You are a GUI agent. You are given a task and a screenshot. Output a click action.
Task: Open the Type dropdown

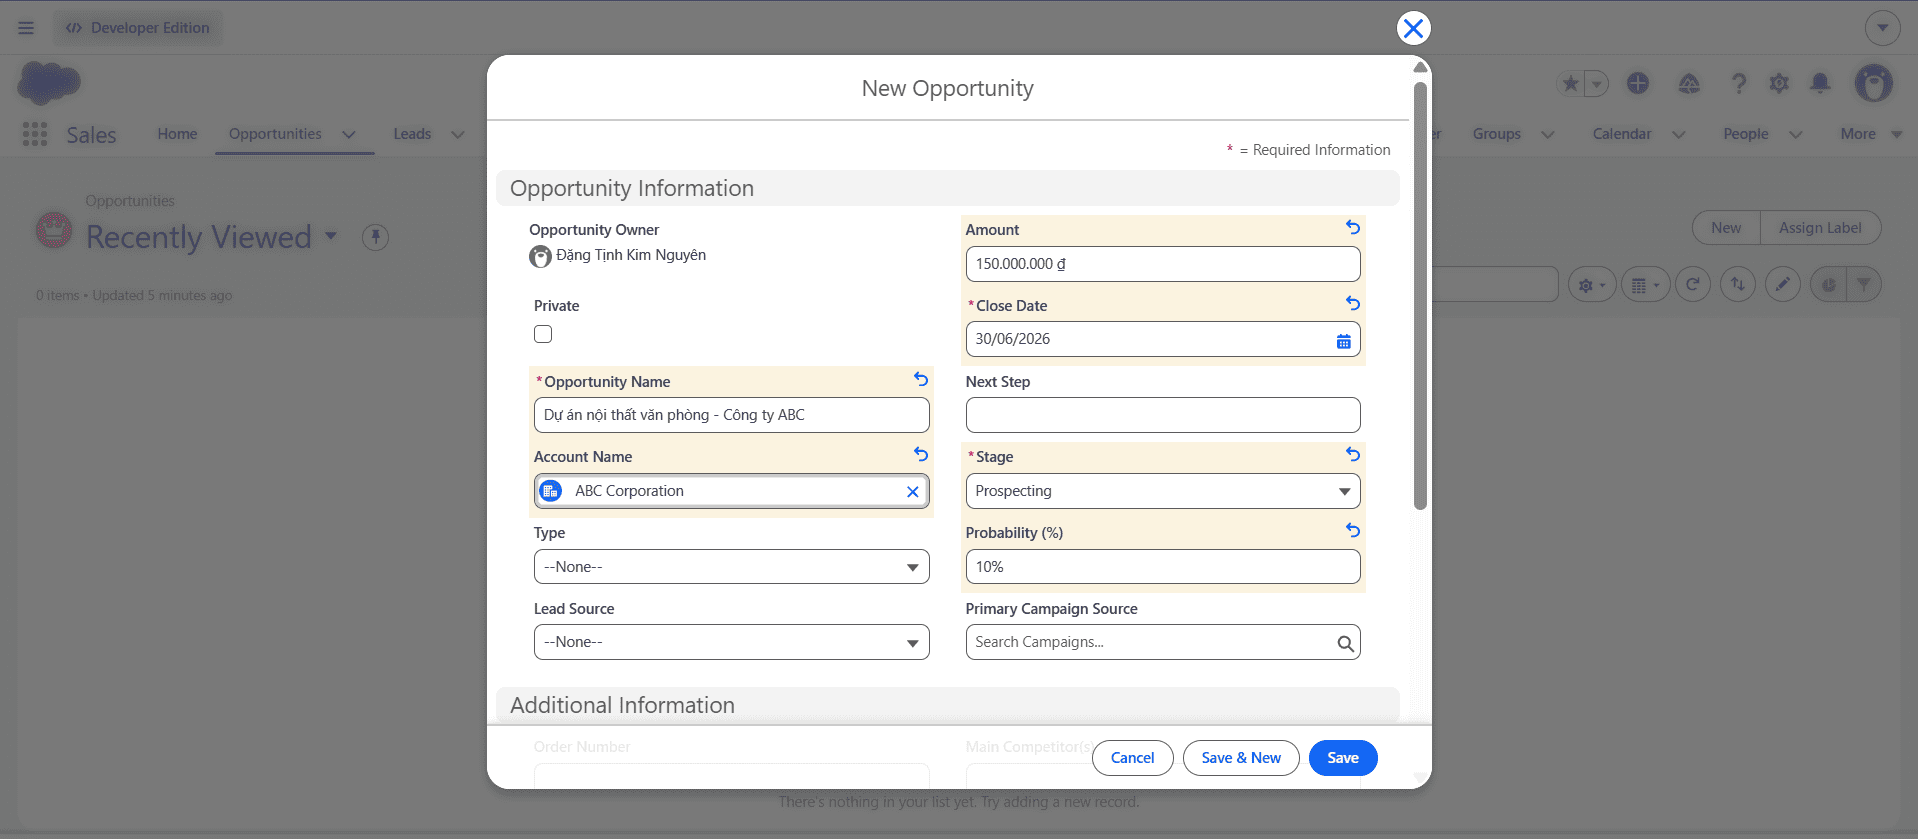(x=731, y=567)
